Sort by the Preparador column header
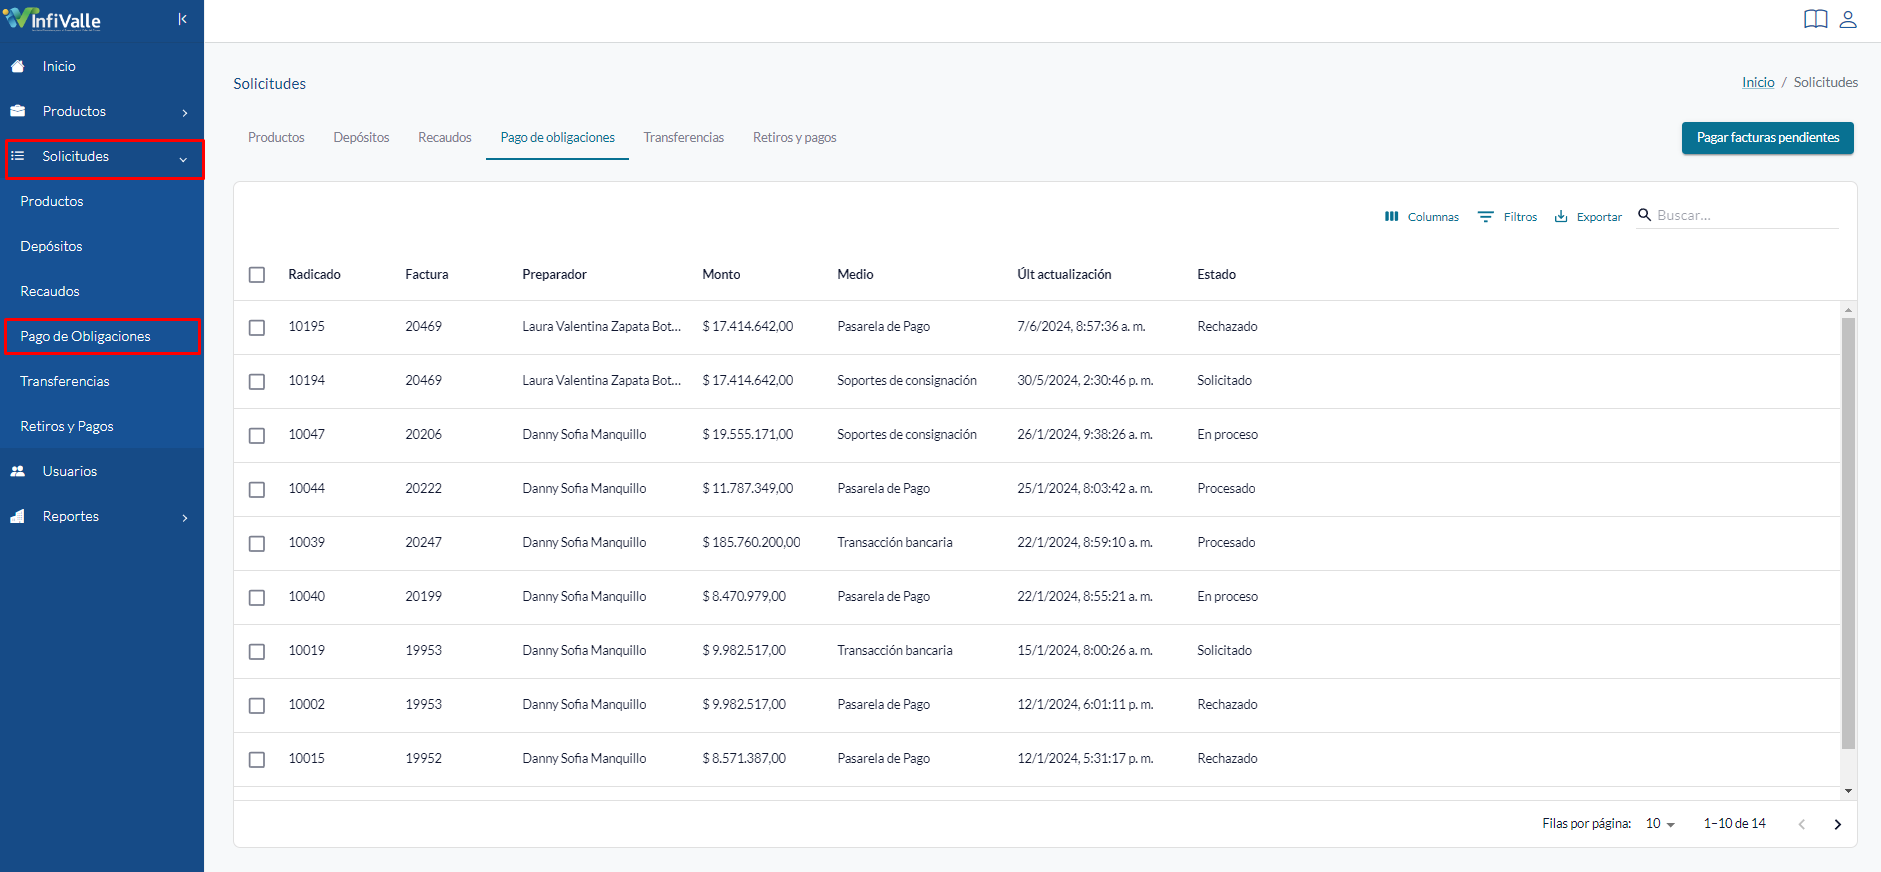The width and height of the screenshot is (1881, 872). coord(554,274)
